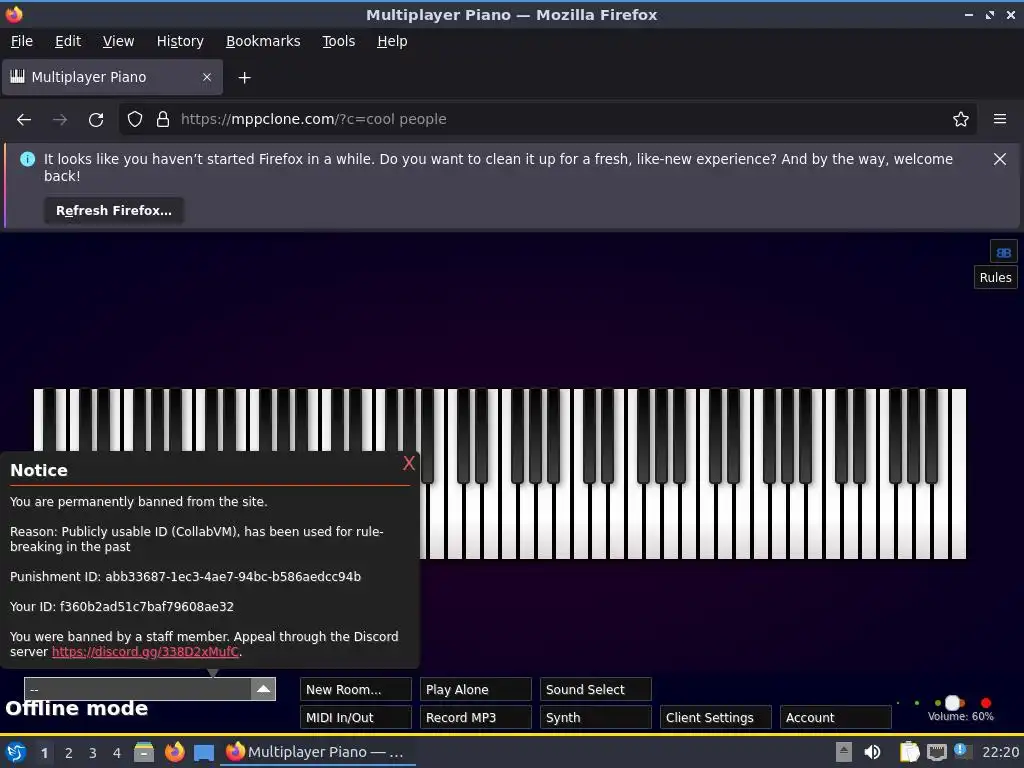Open Client Settings
The width and height of the screenshot is (1024, 768).
[716, 717]
